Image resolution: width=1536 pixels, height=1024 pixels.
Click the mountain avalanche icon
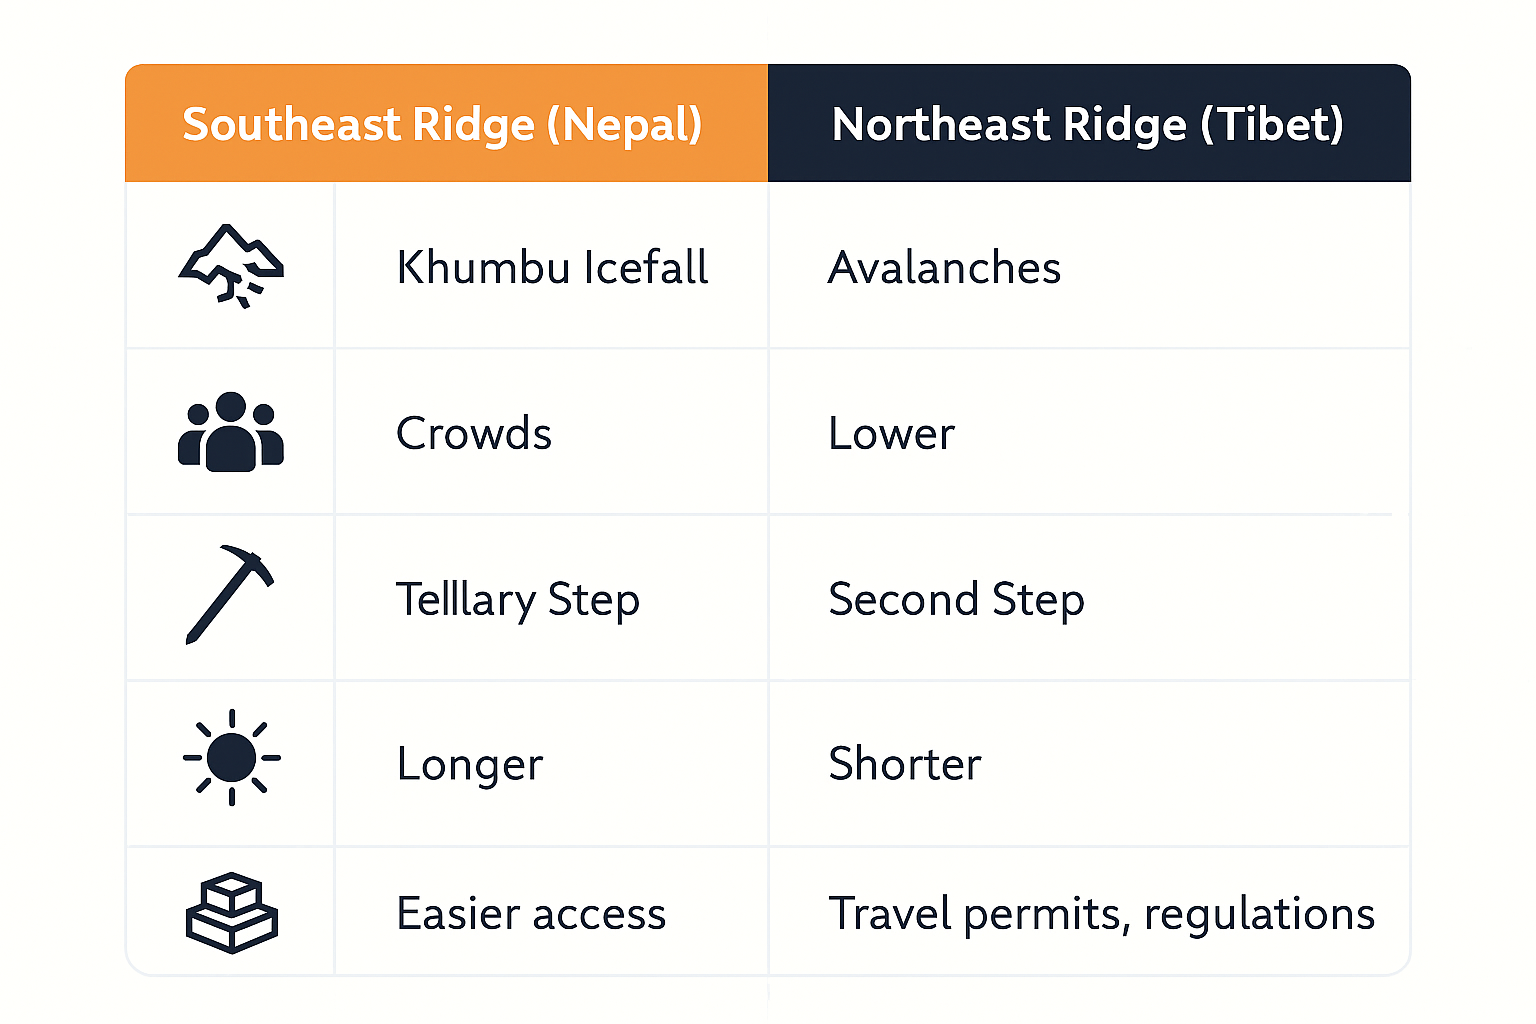tap(231, 266)
